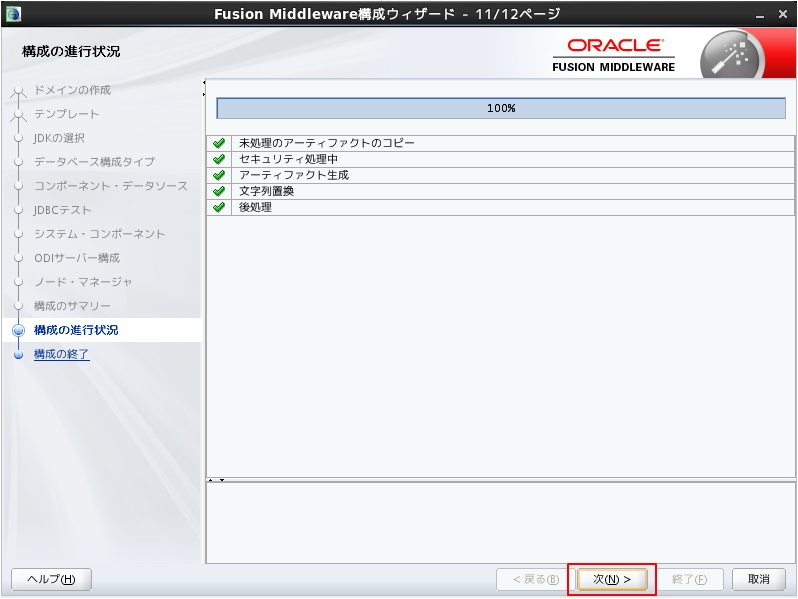
Task: Select the アーティファクト生成 row text
Action: [x=294, y=175]
